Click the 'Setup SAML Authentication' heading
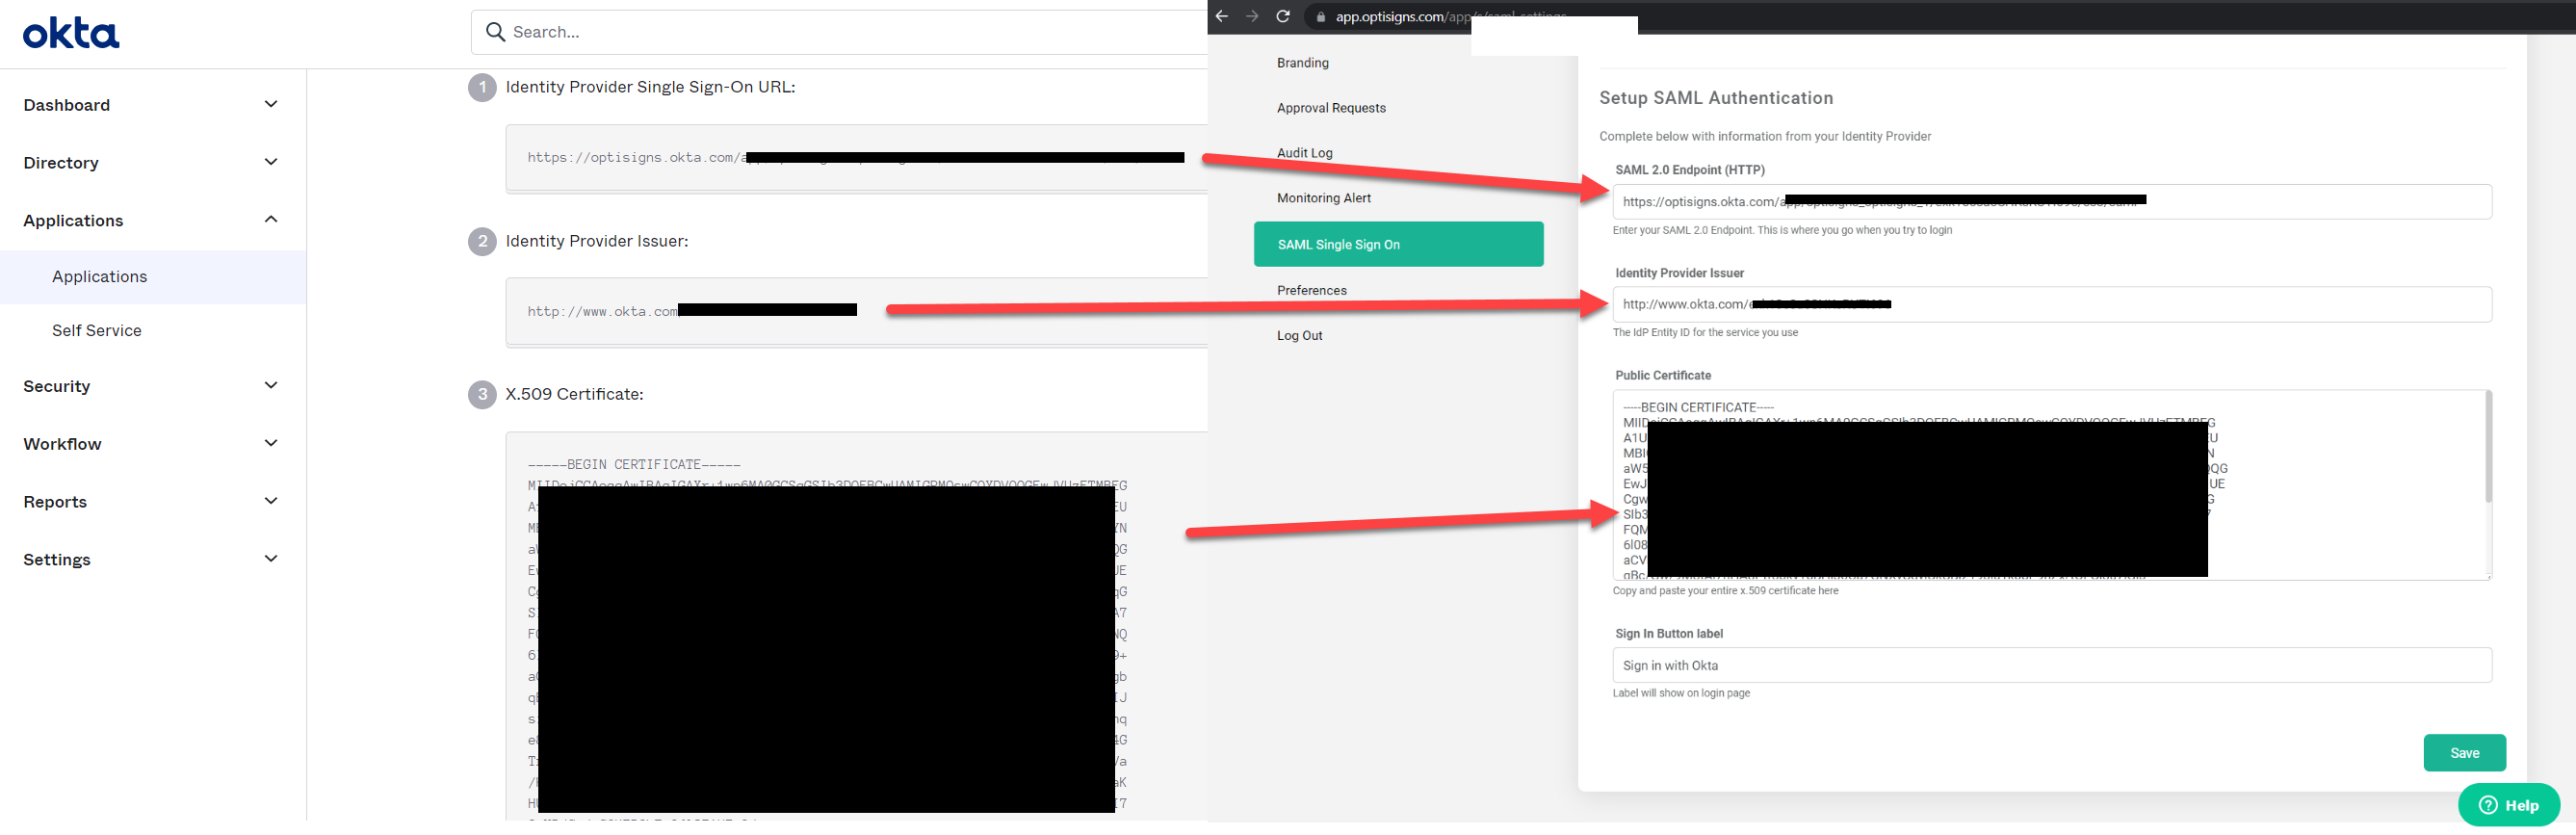The height and width of the screenshot is (835, 2576). (x=1716, y=98)
